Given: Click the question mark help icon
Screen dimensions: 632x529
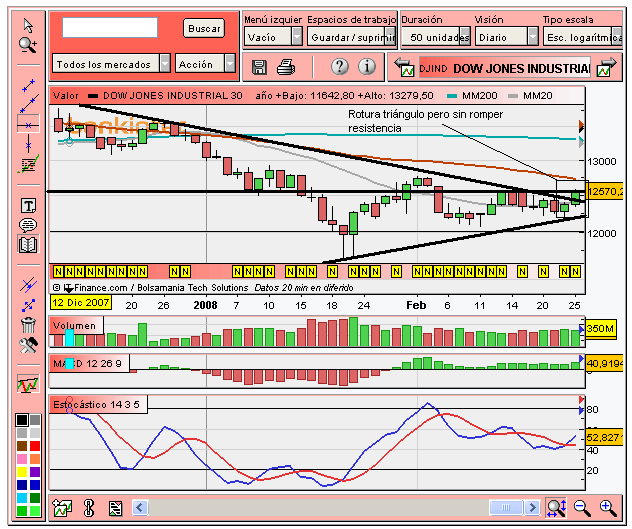Looking at the screenshot, I should [x=340, y=67].
